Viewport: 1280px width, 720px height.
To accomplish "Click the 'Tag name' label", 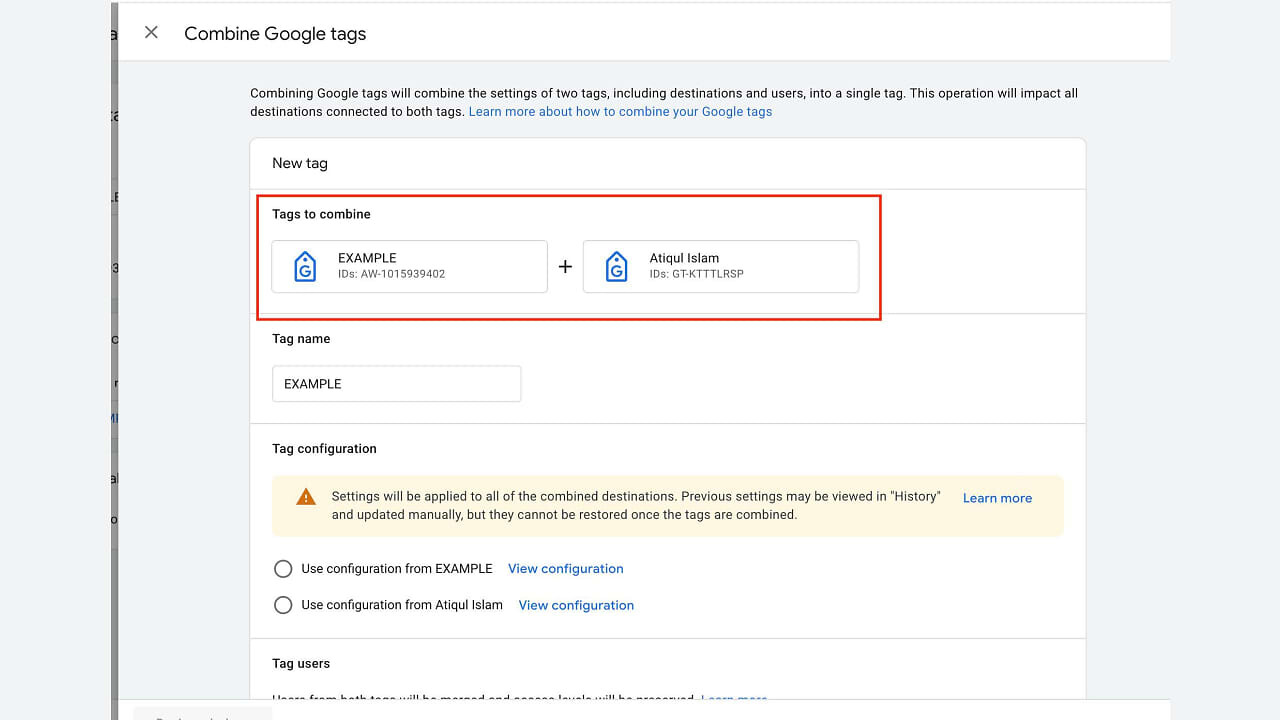I will pyautogui.click(x=301, y=339).
